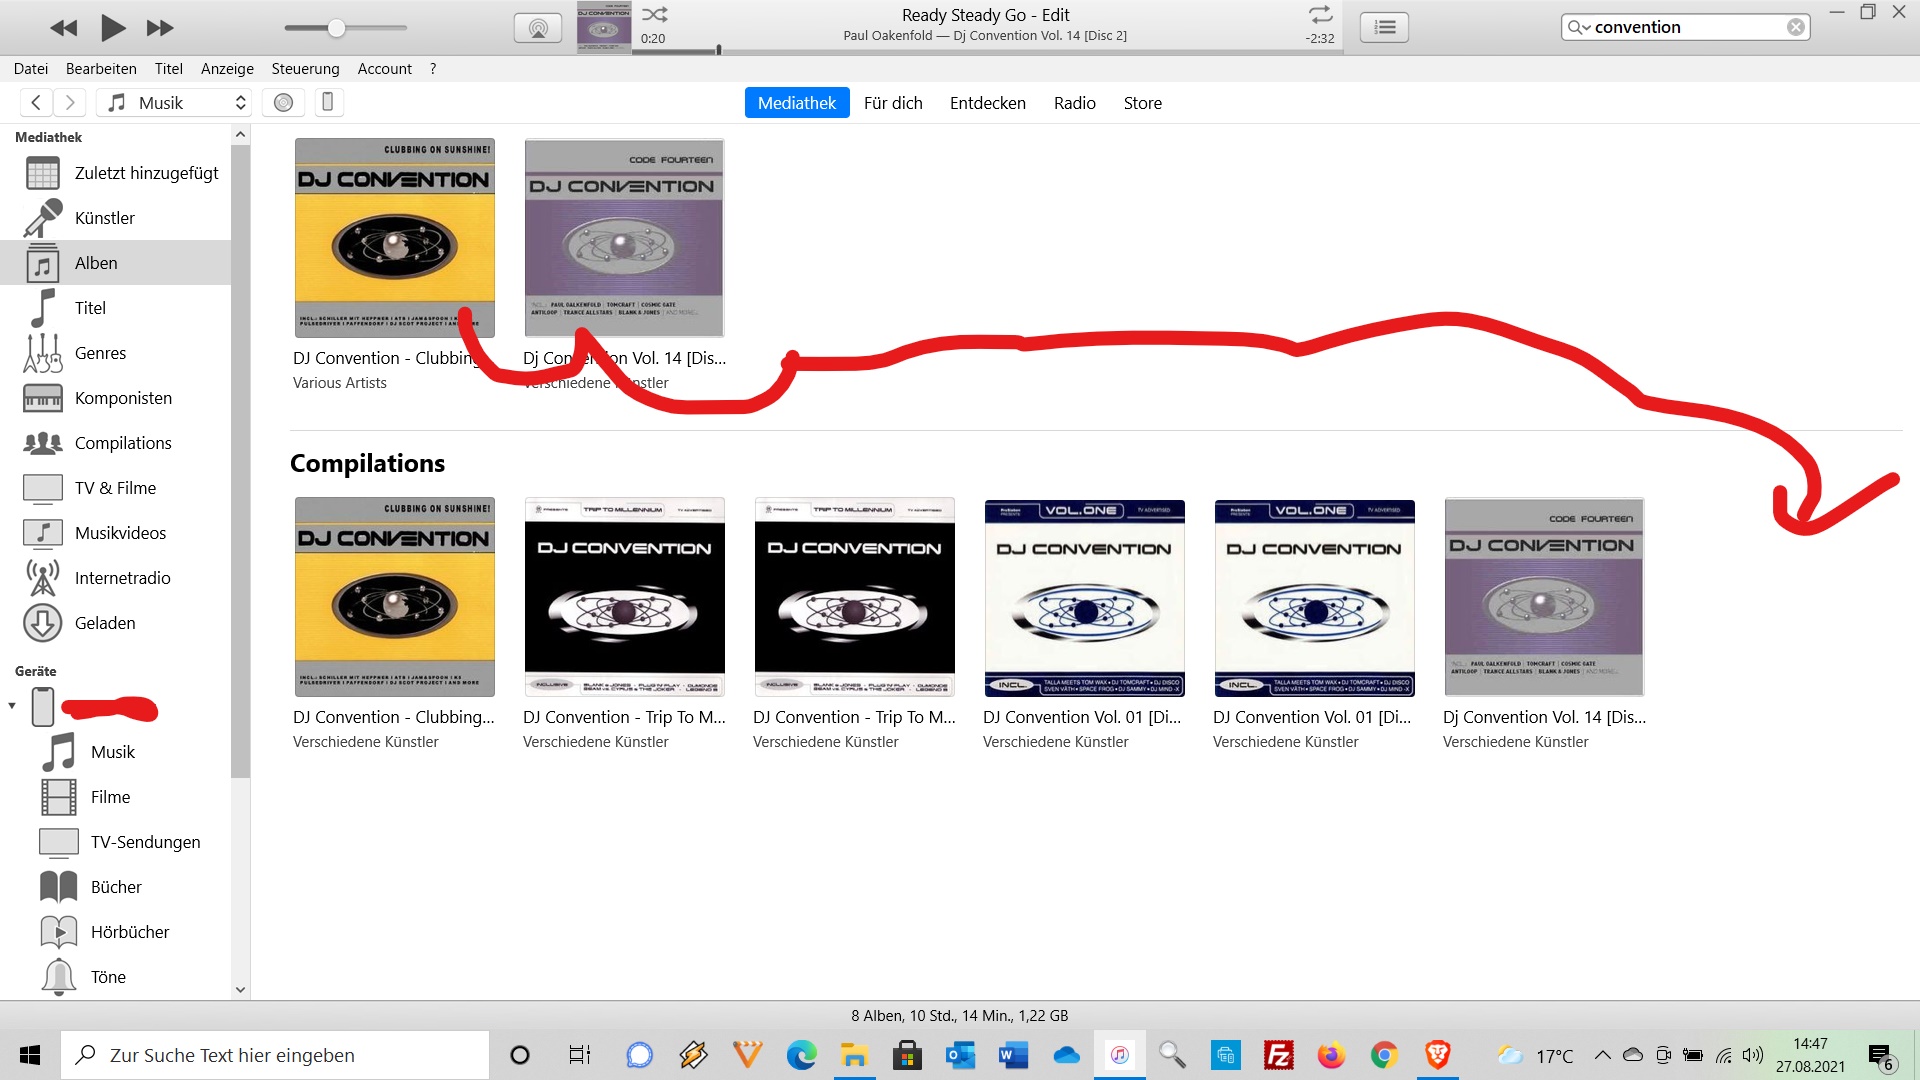Screen dimensions: 1920x1080
Task: Switch to the Entdecken tab
Action: [x=987, y=103]
